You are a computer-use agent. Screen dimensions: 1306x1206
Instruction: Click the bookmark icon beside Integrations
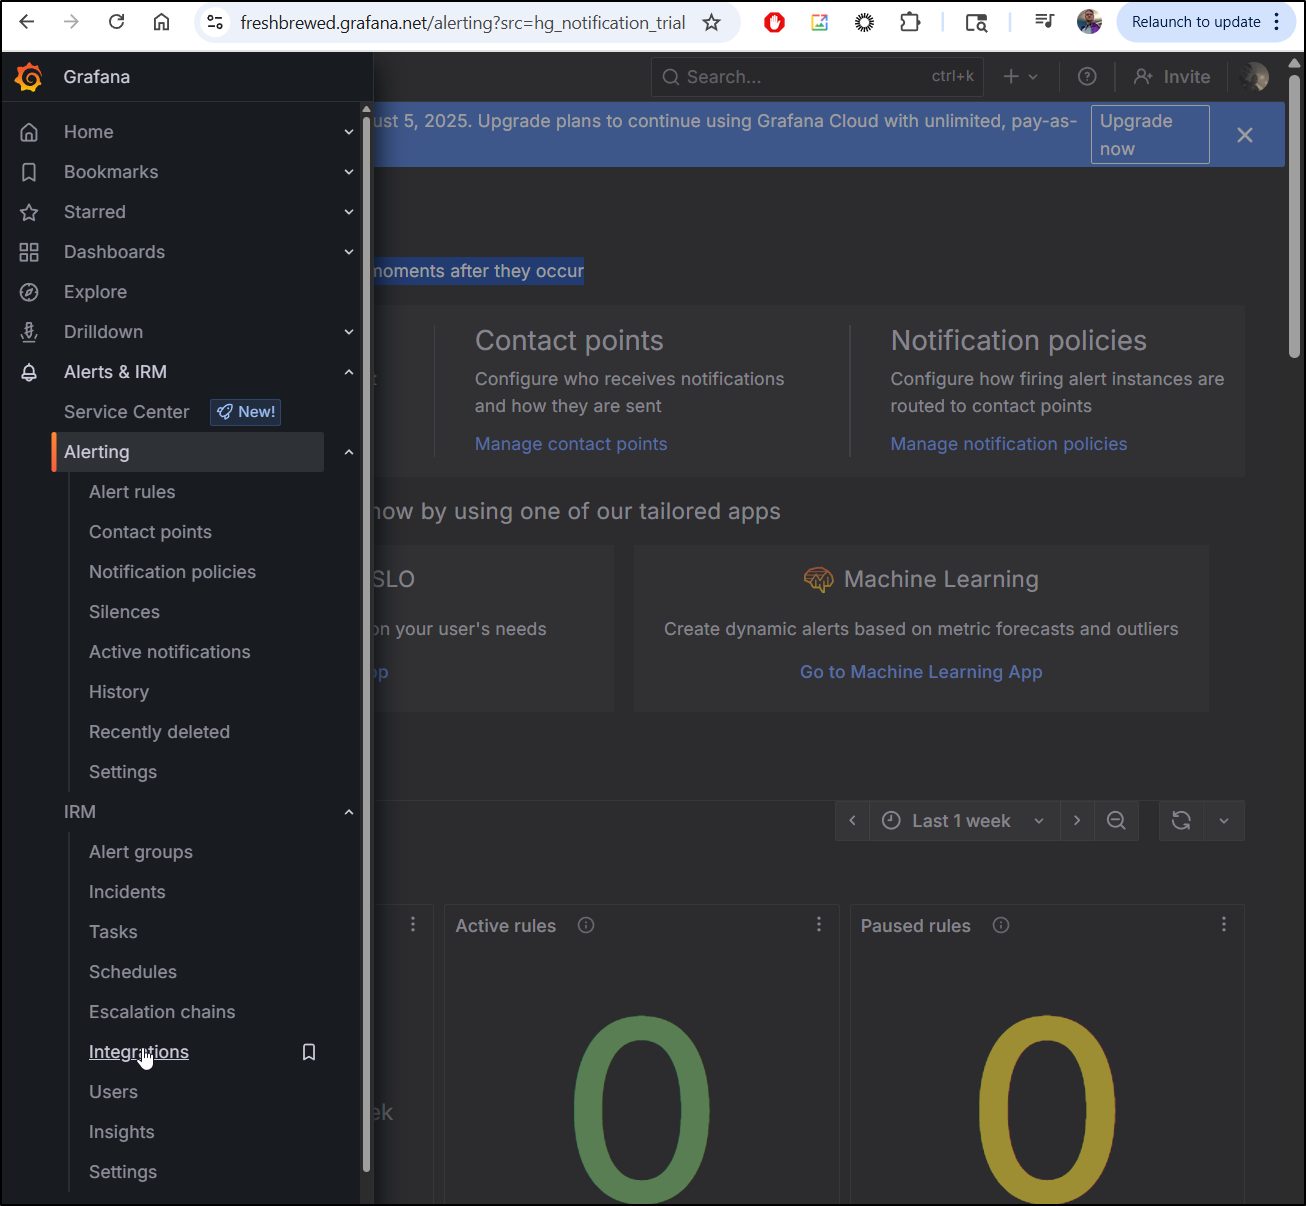309,1052
